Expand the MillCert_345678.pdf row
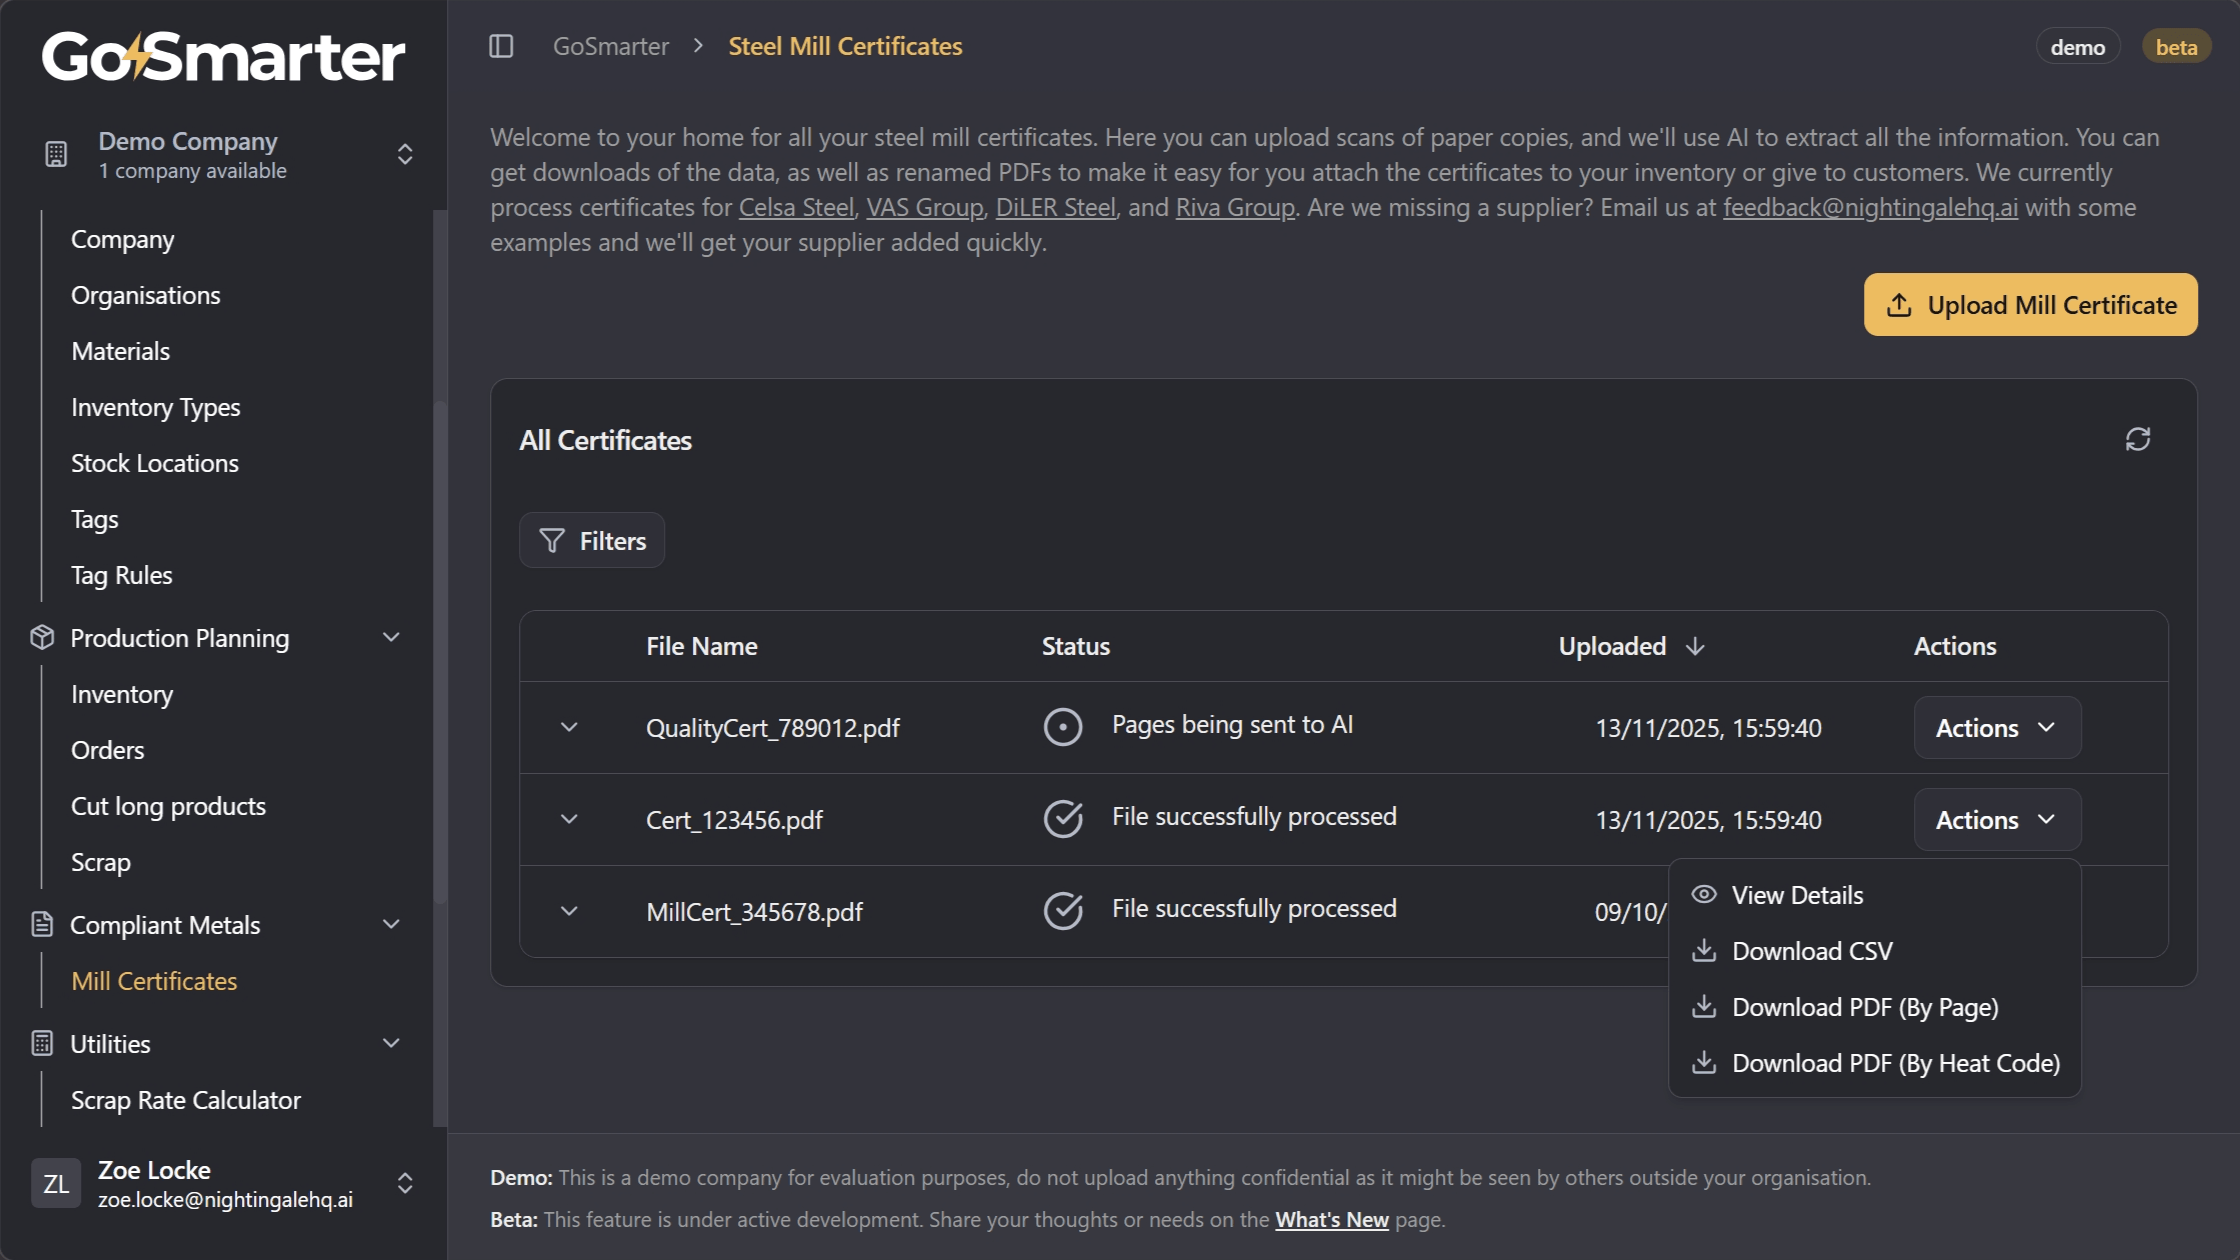 click(x=569, y=911)
